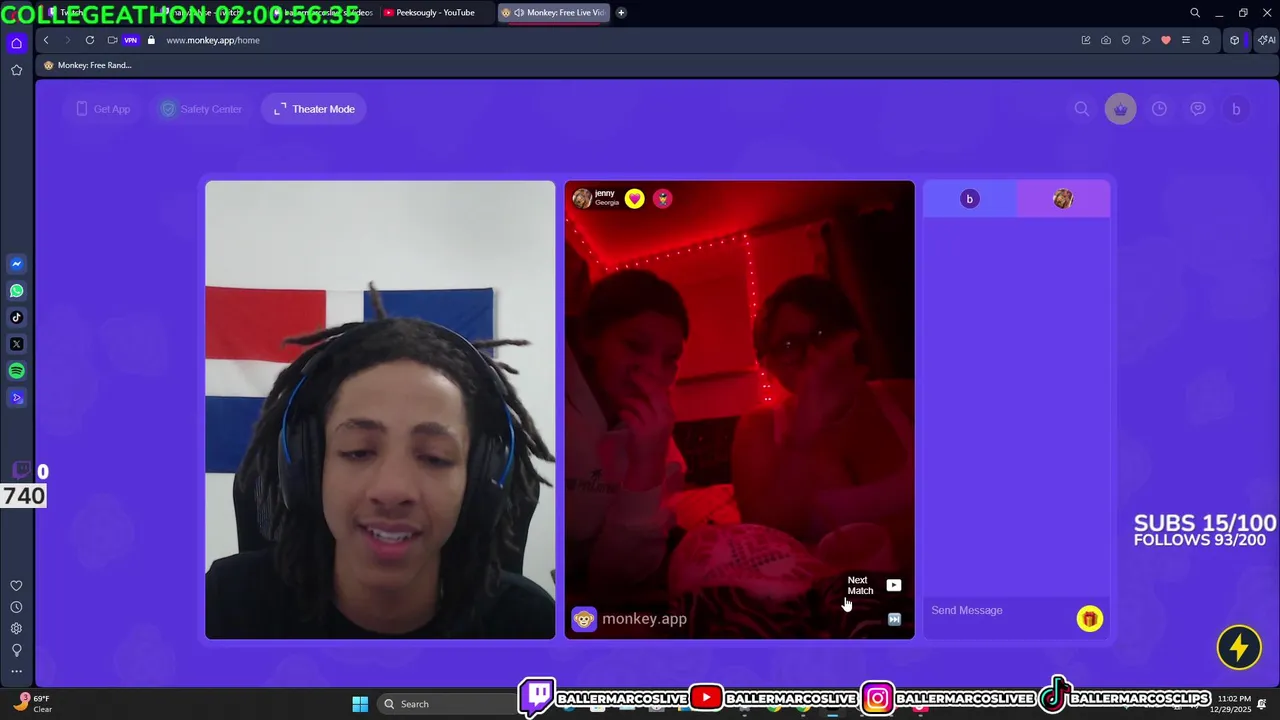Open the sidebar heart (pinboards) icon
The width and height of the screenshot is (1280, 720).
coord(16,586)
